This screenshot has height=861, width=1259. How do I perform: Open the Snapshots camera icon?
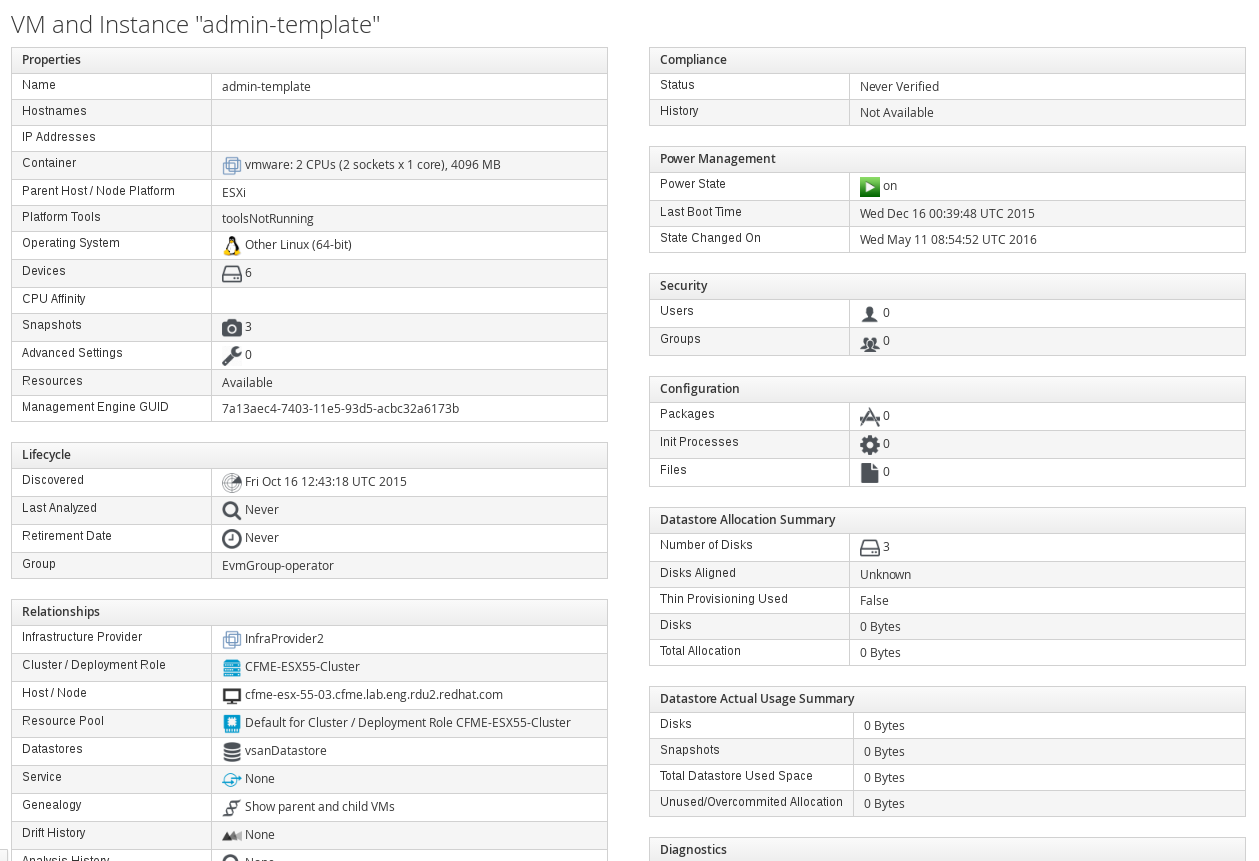click(232, 327)
